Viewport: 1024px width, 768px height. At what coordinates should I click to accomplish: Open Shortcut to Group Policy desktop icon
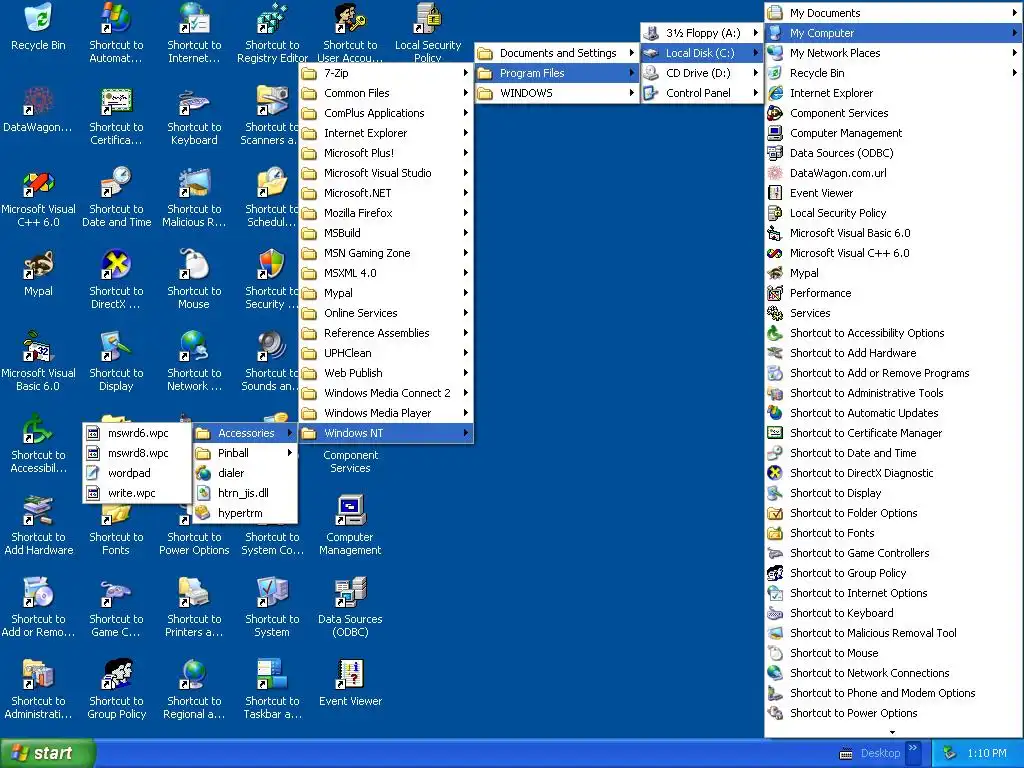click(116, 690)
